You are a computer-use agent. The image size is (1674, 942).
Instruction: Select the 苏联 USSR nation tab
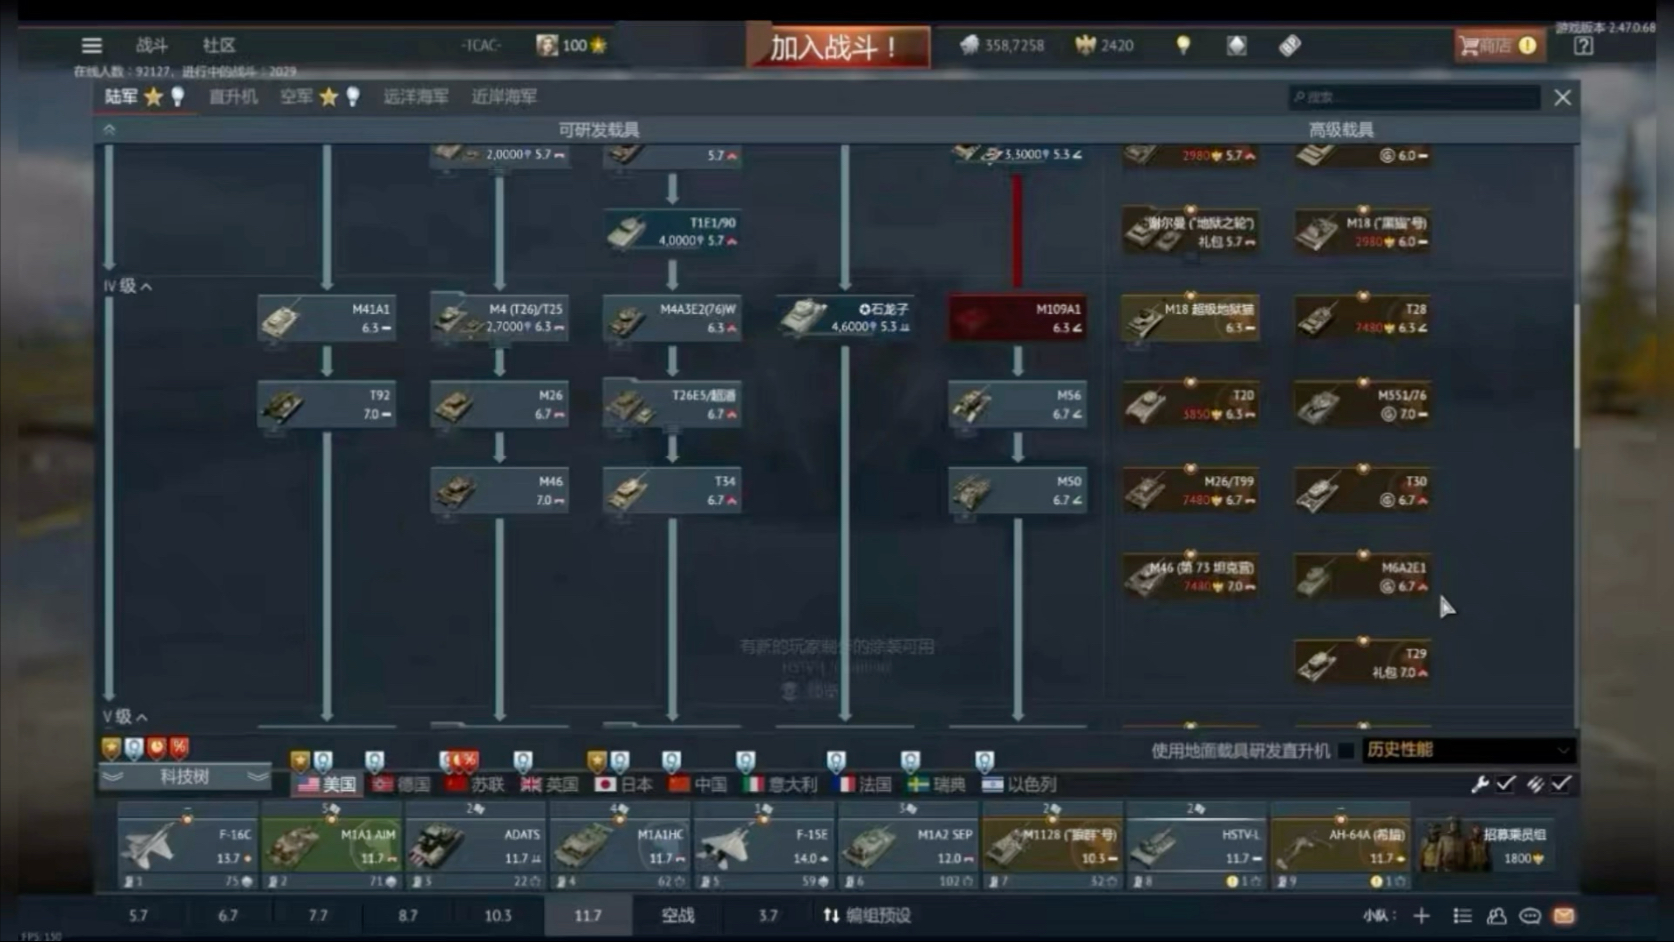click(x=476, y=784)
